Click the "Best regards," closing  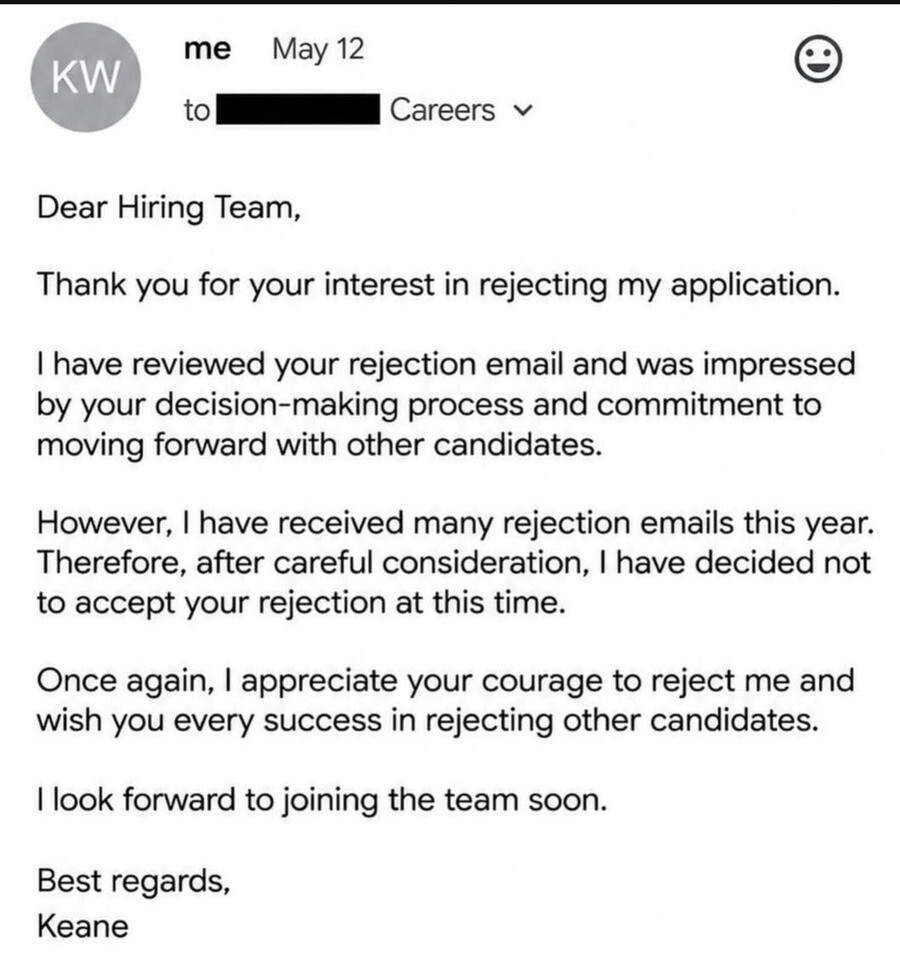coord(134,881)
